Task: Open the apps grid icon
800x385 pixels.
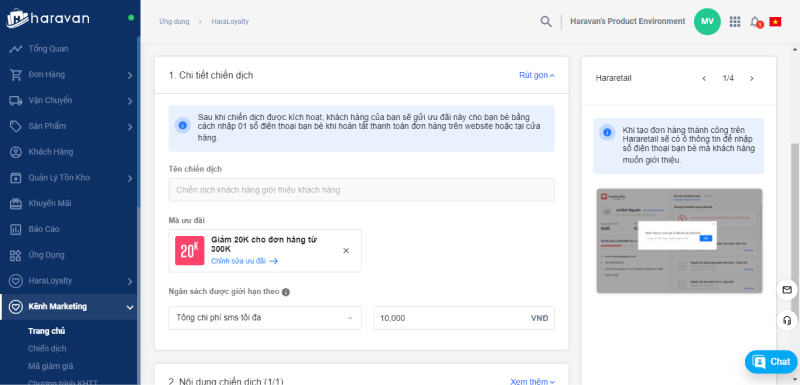Action: coord(735,21)
